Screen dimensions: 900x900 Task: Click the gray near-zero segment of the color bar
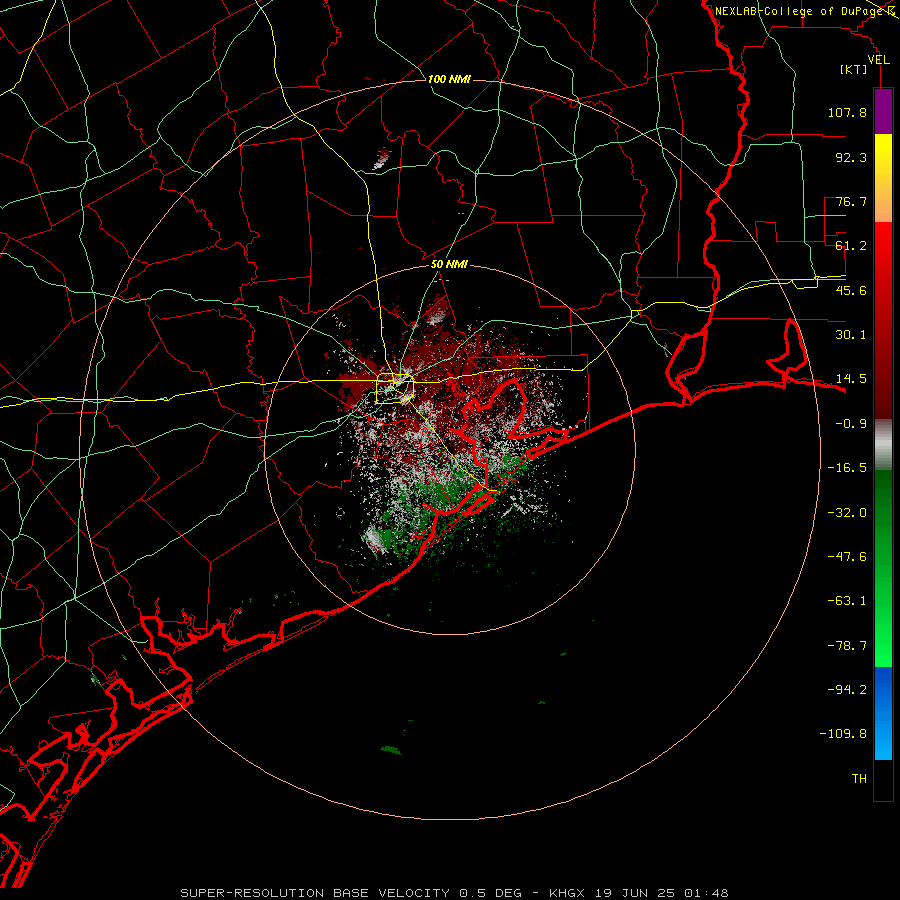tap(883, 444)
